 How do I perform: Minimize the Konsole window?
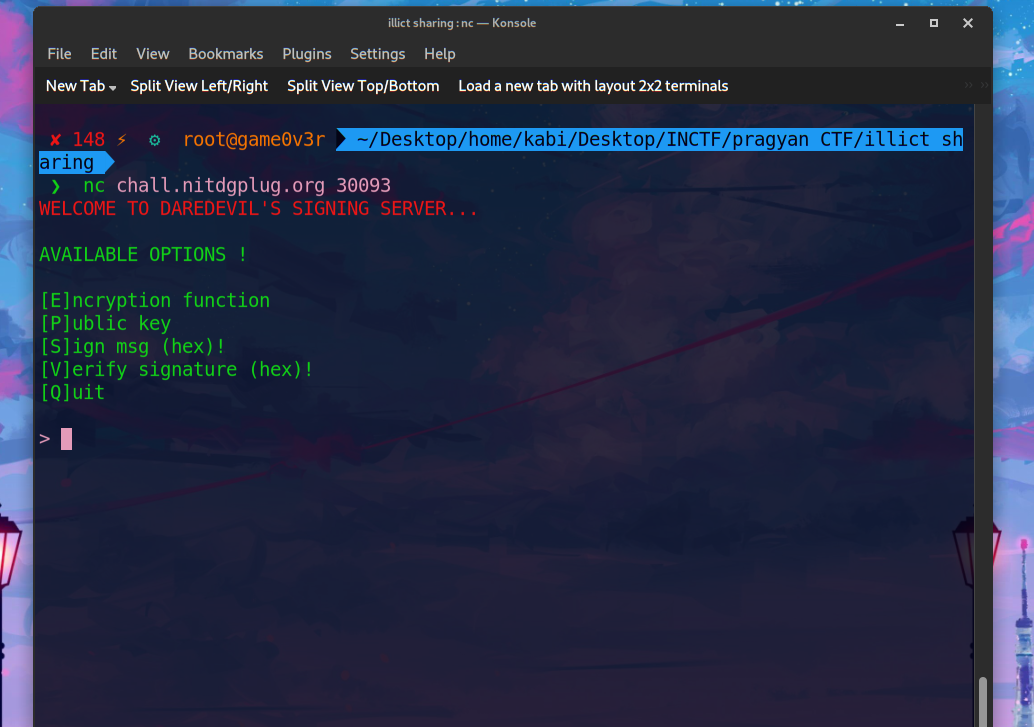click(x=899, y=24)
